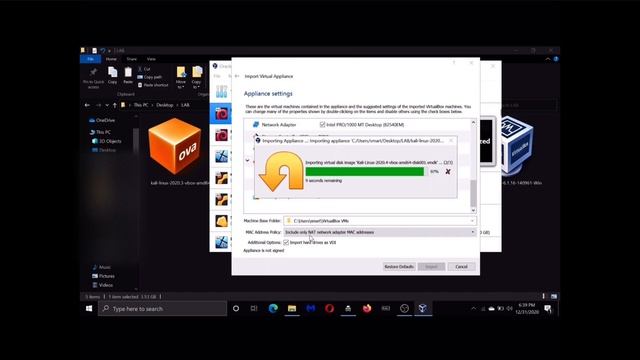The width and height of the screenshot is (640, 360).
Task: Open the File tab in Explorer
Action: pyautogui.click(x=91, y=59)
